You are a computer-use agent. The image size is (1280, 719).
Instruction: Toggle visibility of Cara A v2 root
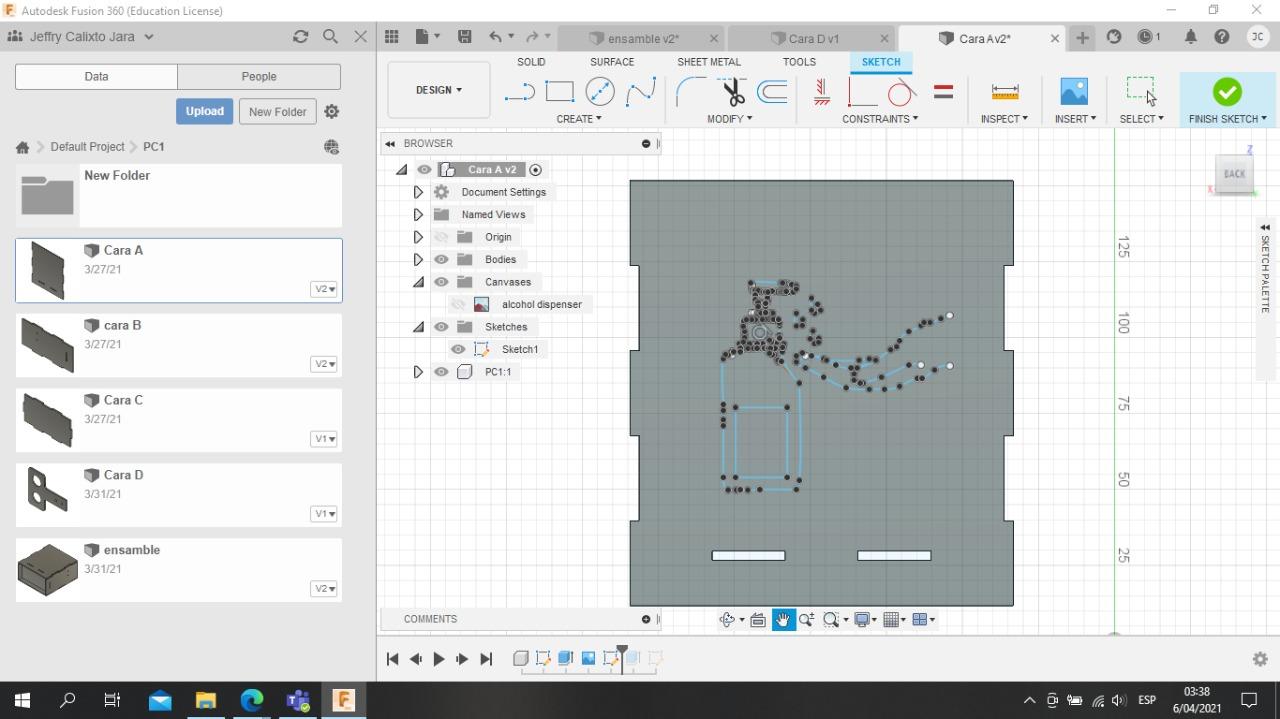click(x=424, y=169)
